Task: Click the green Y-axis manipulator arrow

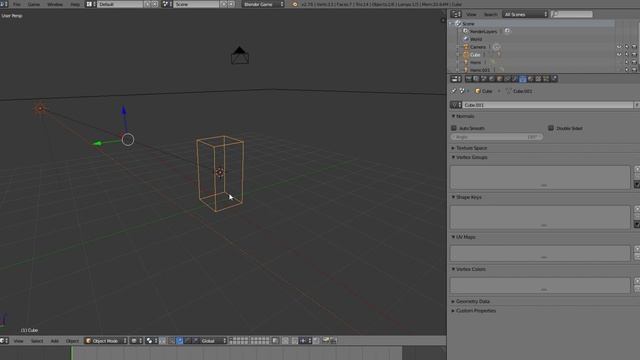Action: point(98,143)
